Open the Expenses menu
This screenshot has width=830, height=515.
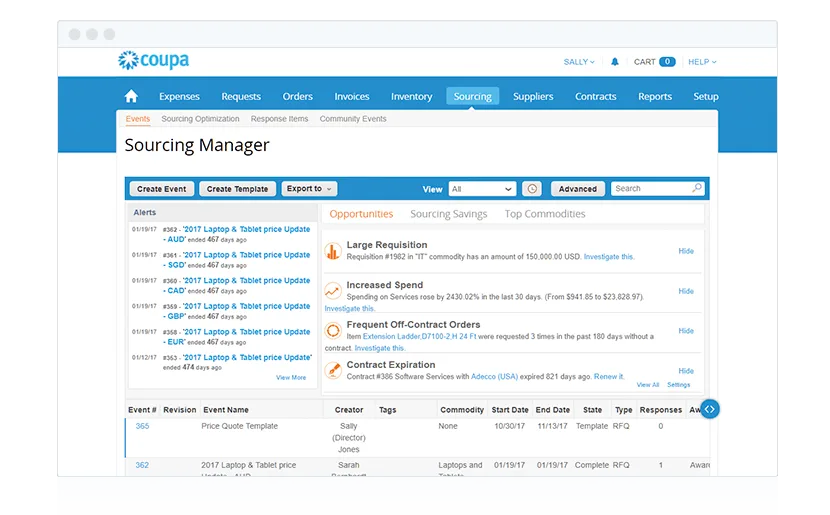pyautogui.click(x=179, y=96)
